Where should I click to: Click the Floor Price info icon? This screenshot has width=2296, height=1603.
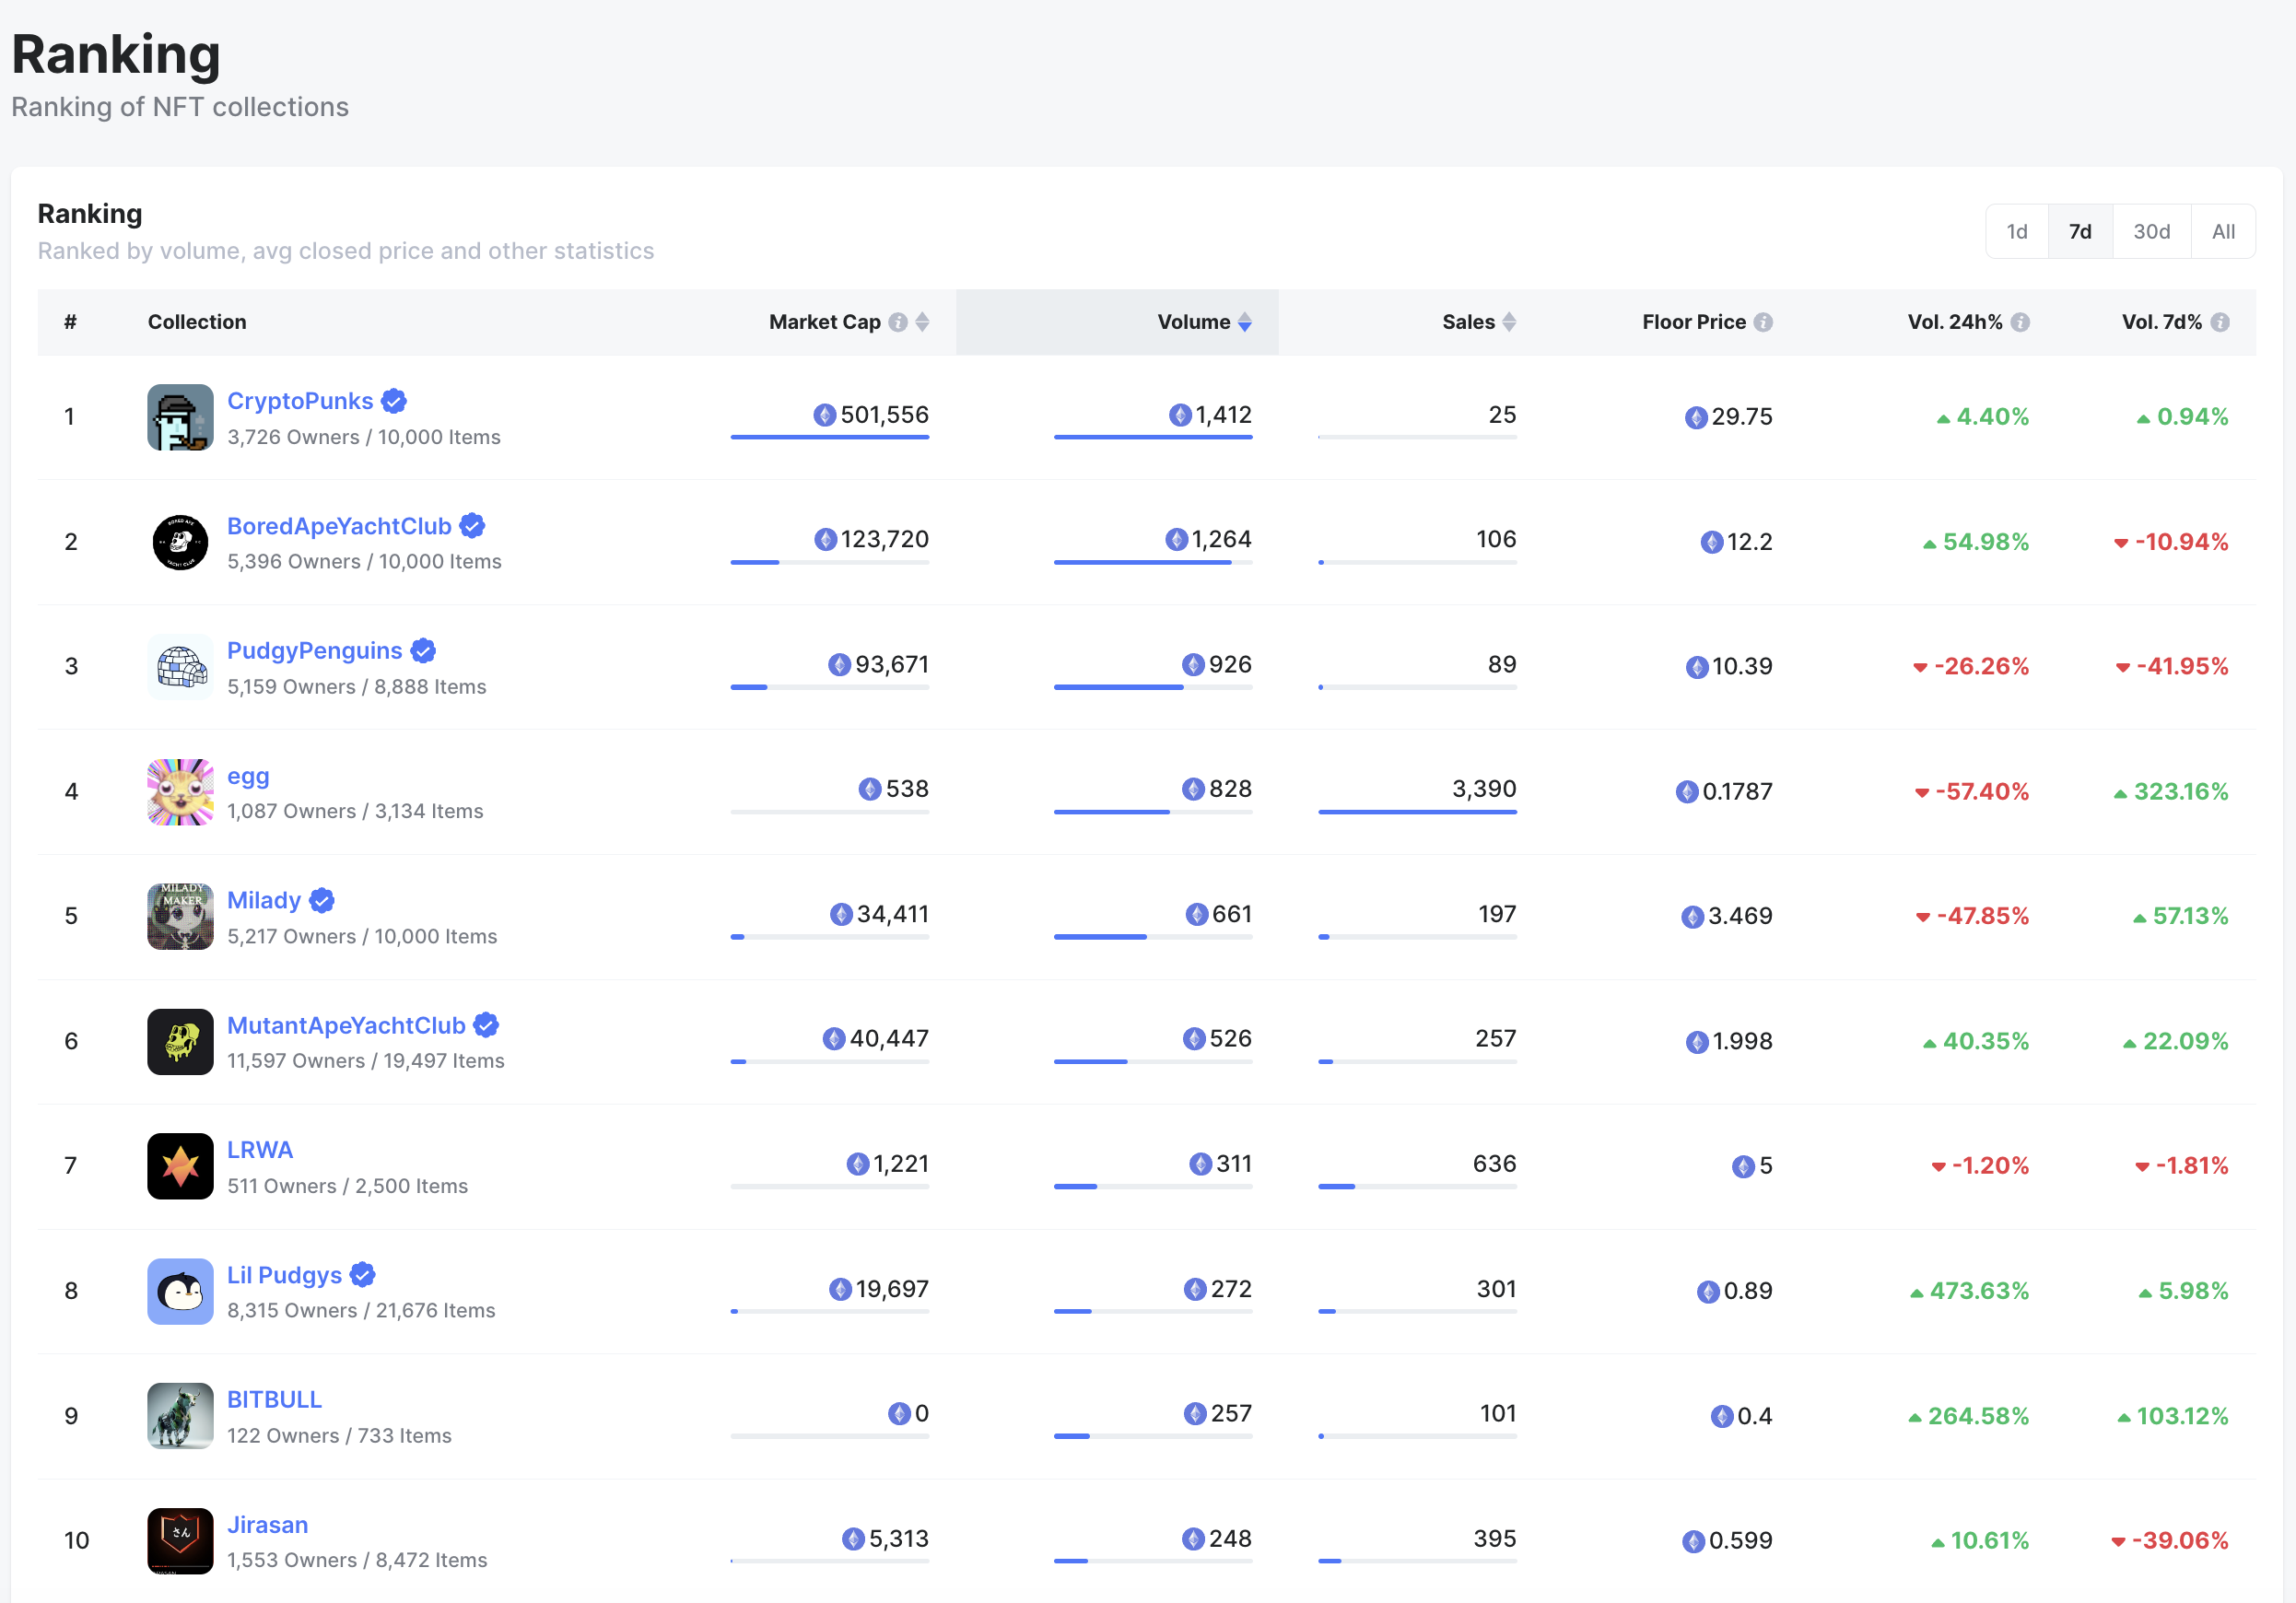point(1763,322)
